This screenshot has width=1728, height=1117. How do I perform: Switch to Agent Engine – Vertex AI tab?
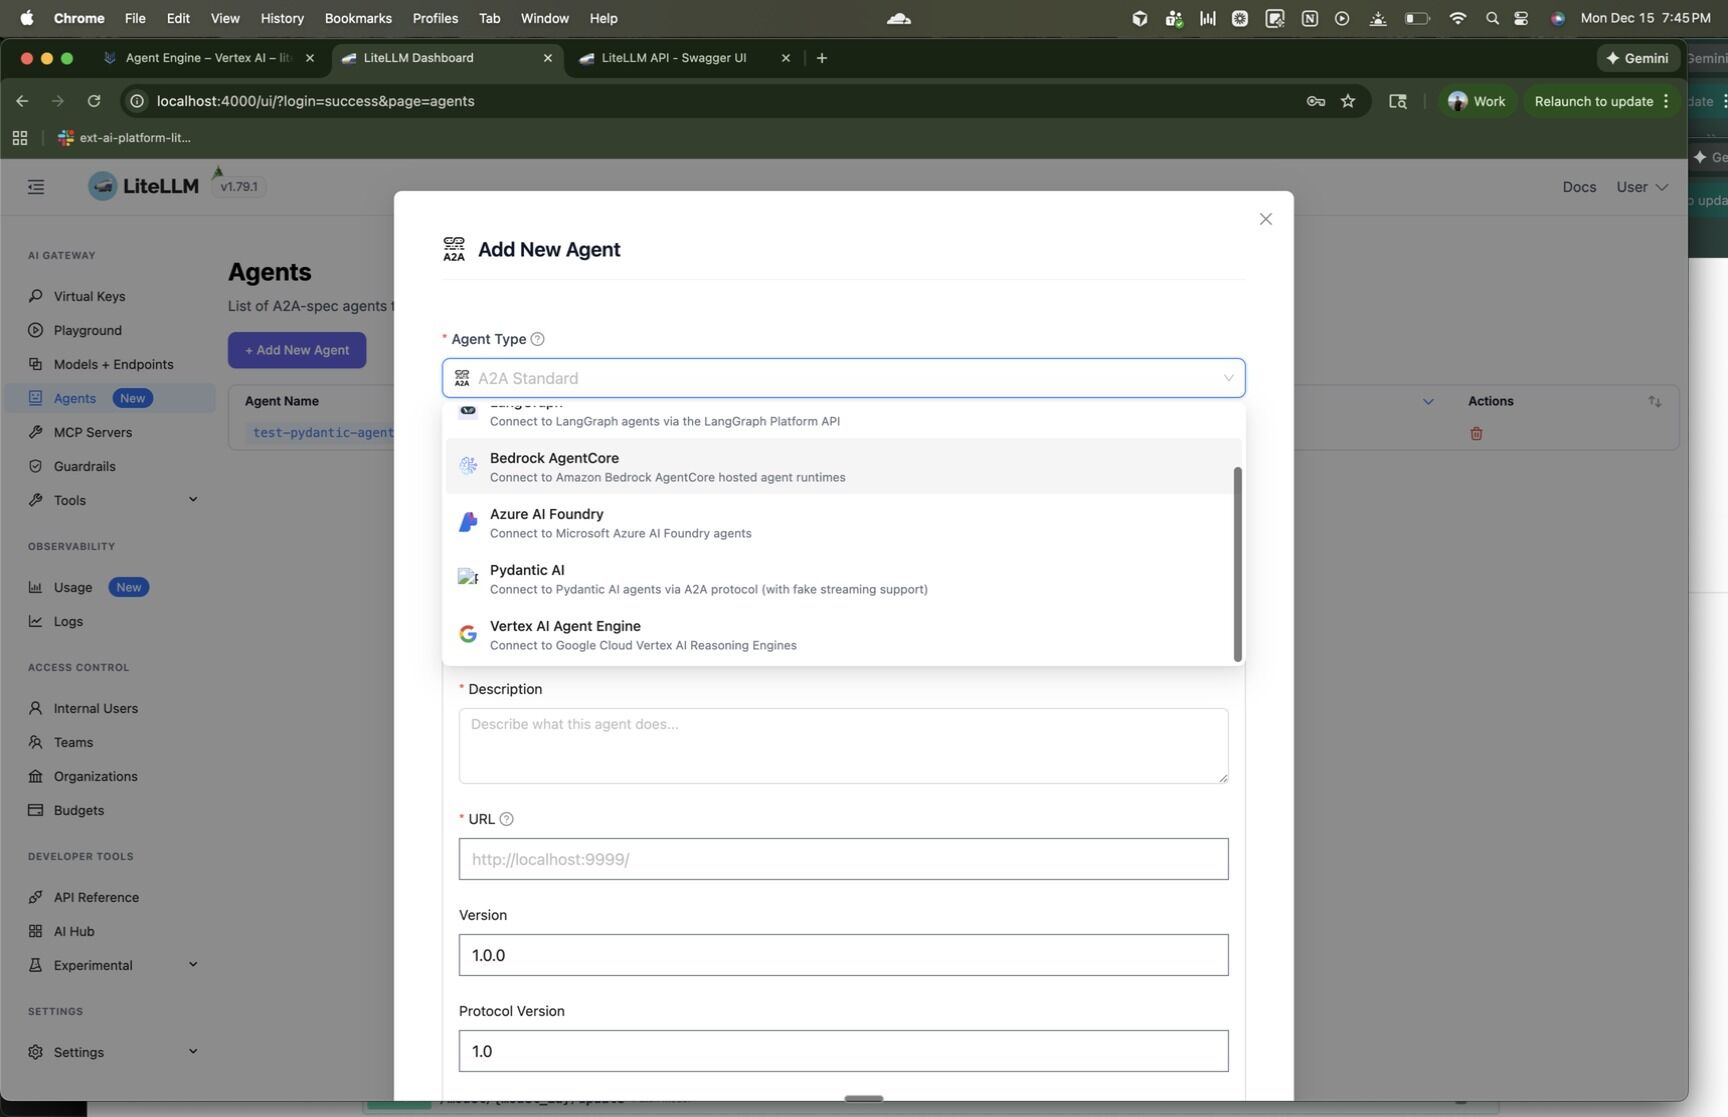[x=208, y=58]
